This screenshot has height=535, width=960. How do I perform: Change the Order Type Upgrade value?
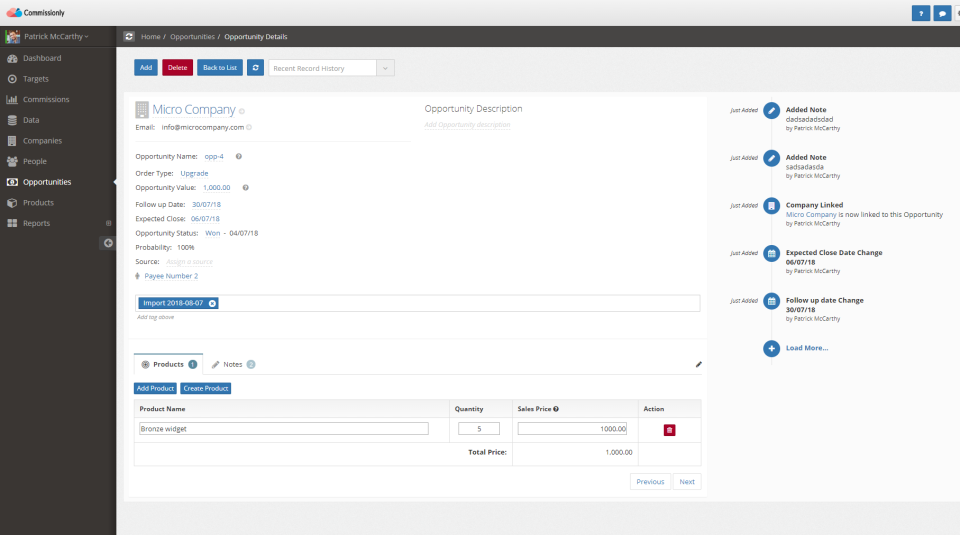[x=194, y=173]
